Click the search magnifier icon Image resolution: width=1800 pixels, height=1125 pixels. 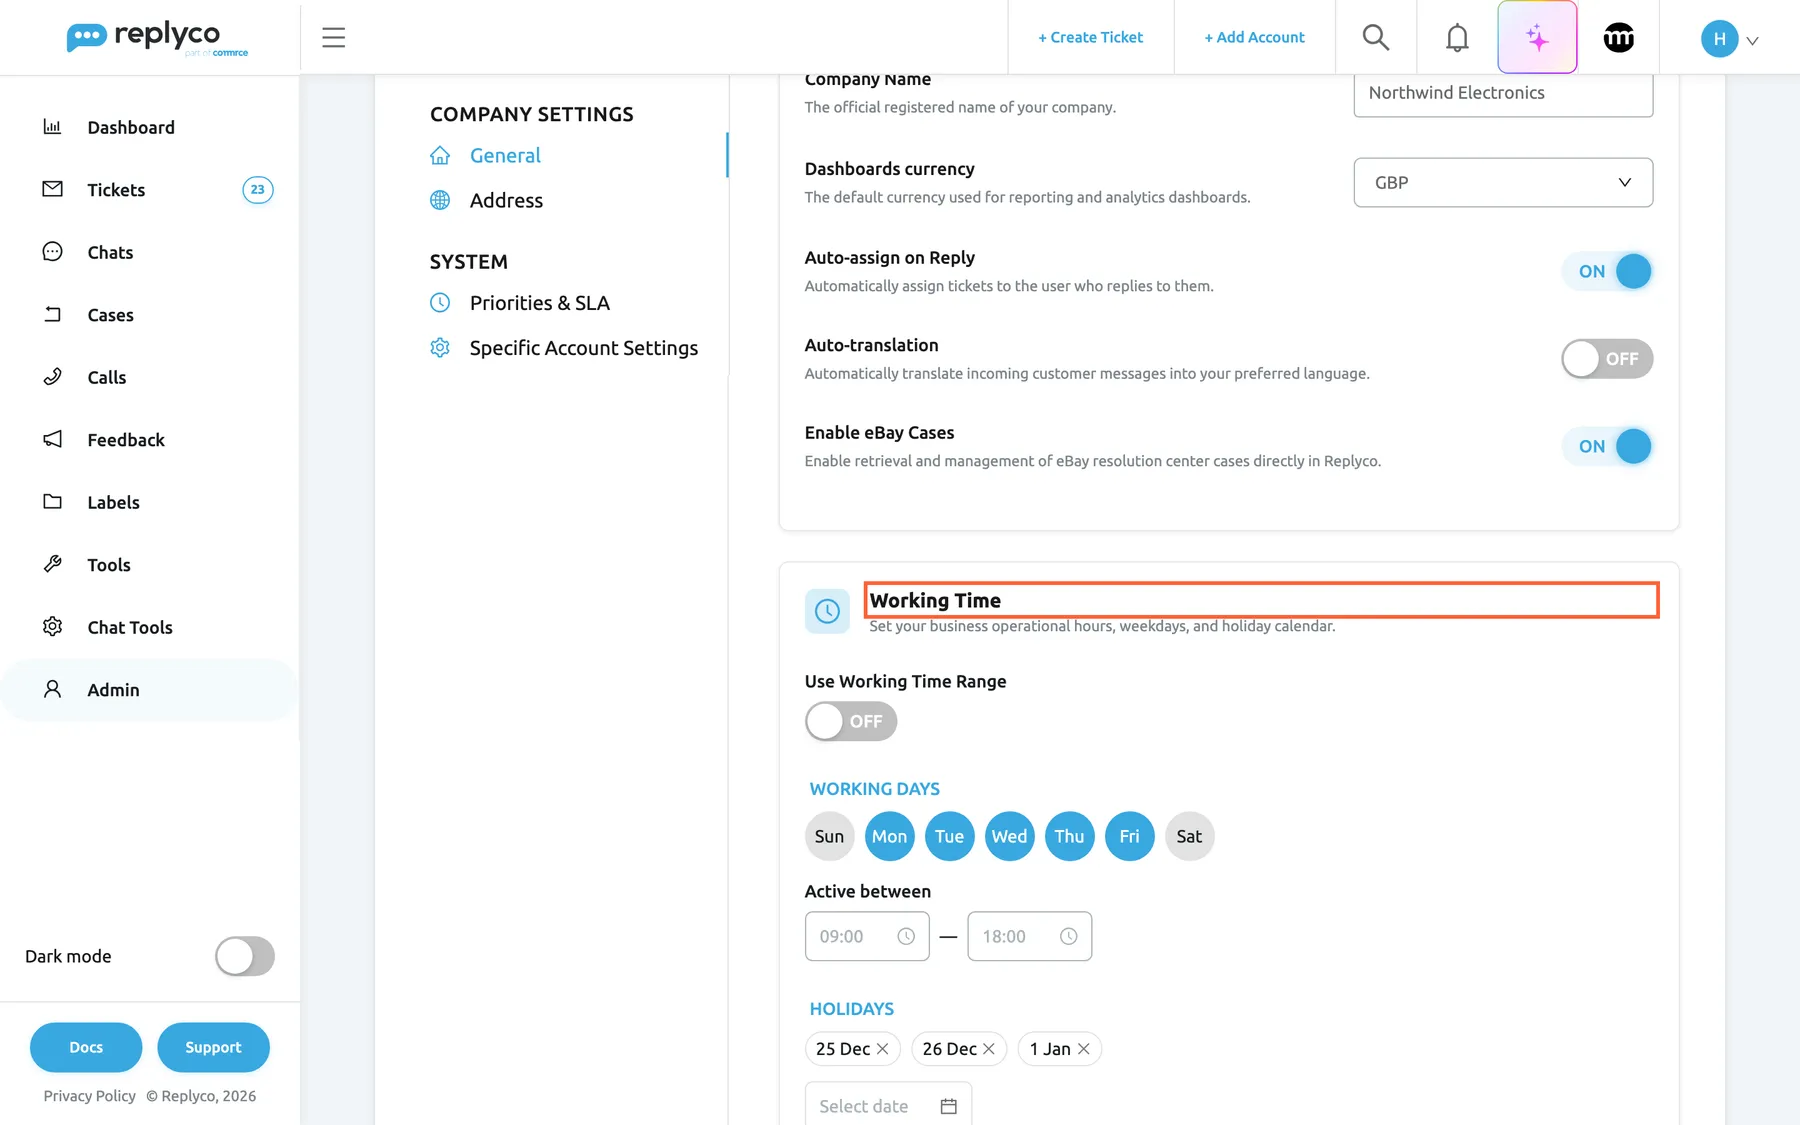point(1376,37)
